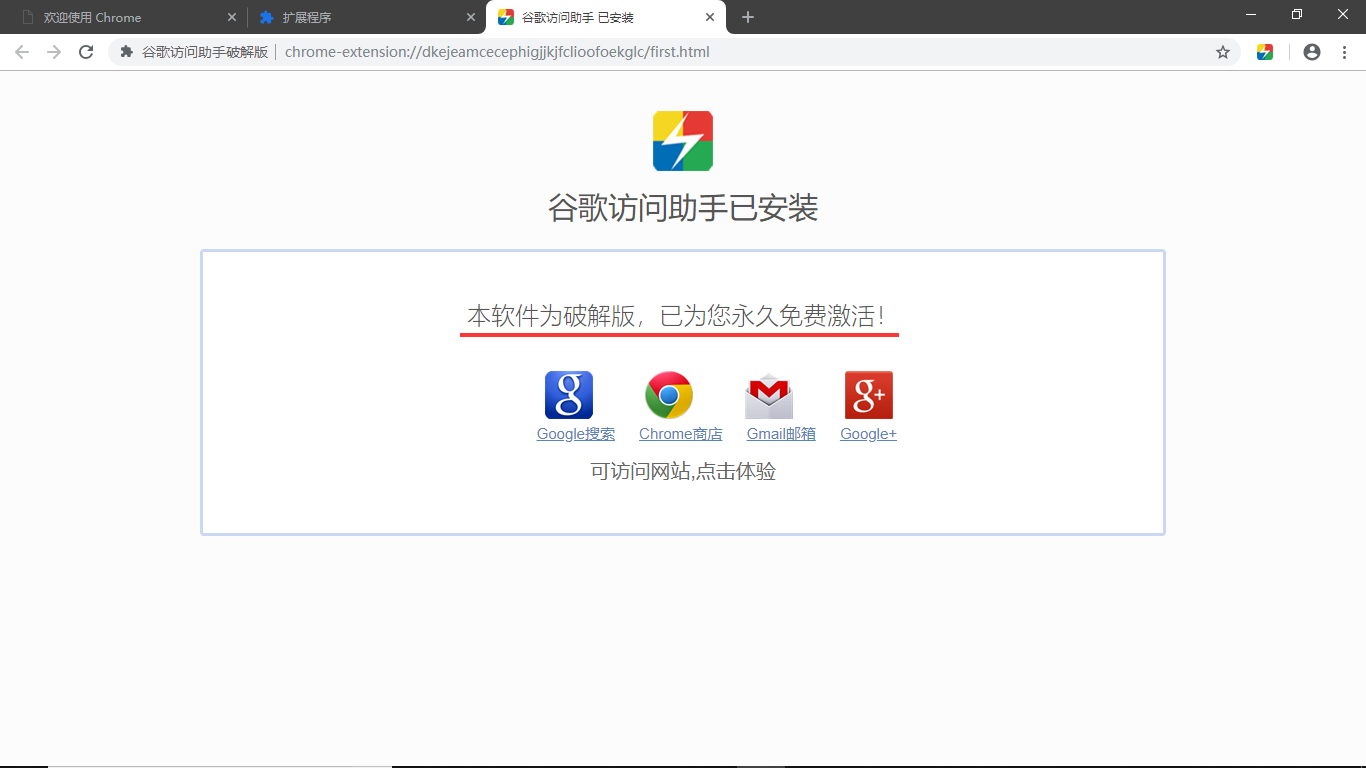Open the Chrome profile avatar icon
Screen dimensions: 1366x768
click(1312, 52)
